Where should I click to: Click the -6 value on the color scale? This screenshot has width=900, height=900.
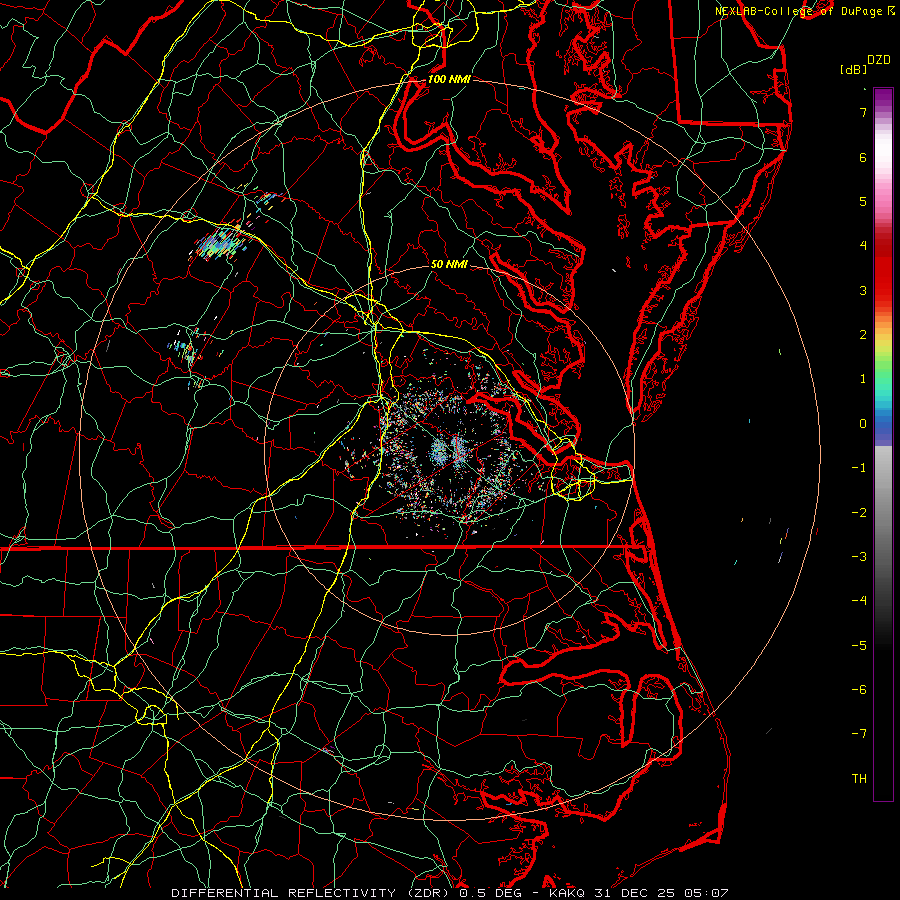pyautogui.click(x=859, y=689)
